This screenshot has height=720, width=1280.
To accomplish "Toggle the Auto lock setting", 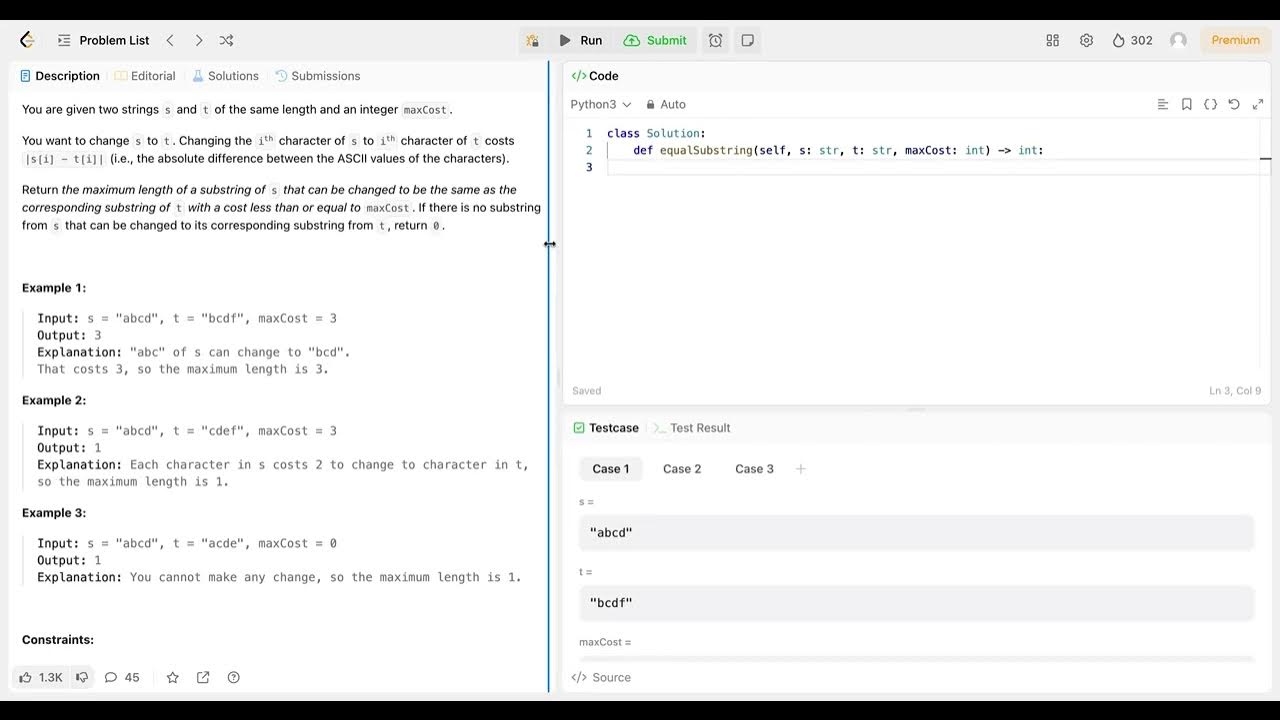I will (x=666, y=104).
